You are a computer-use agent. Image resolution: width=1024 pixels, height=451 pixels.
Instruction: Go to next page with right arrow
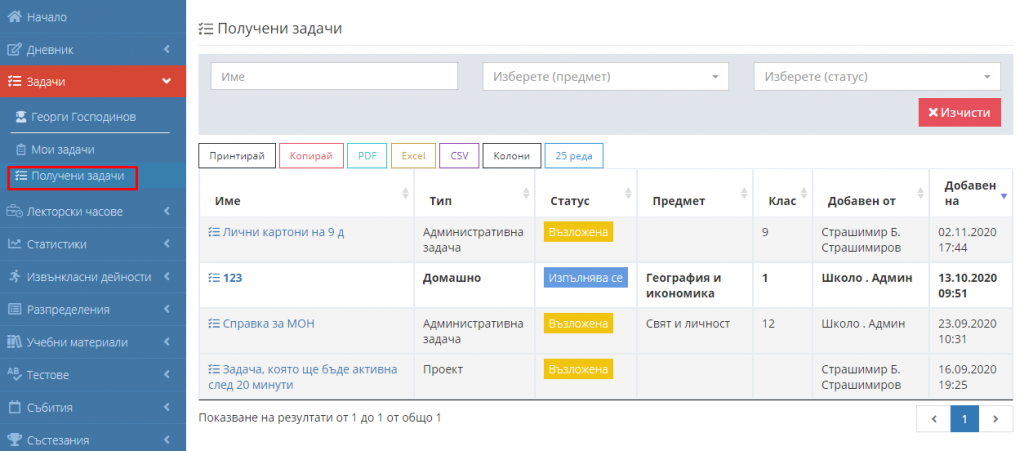coord(996,419)
